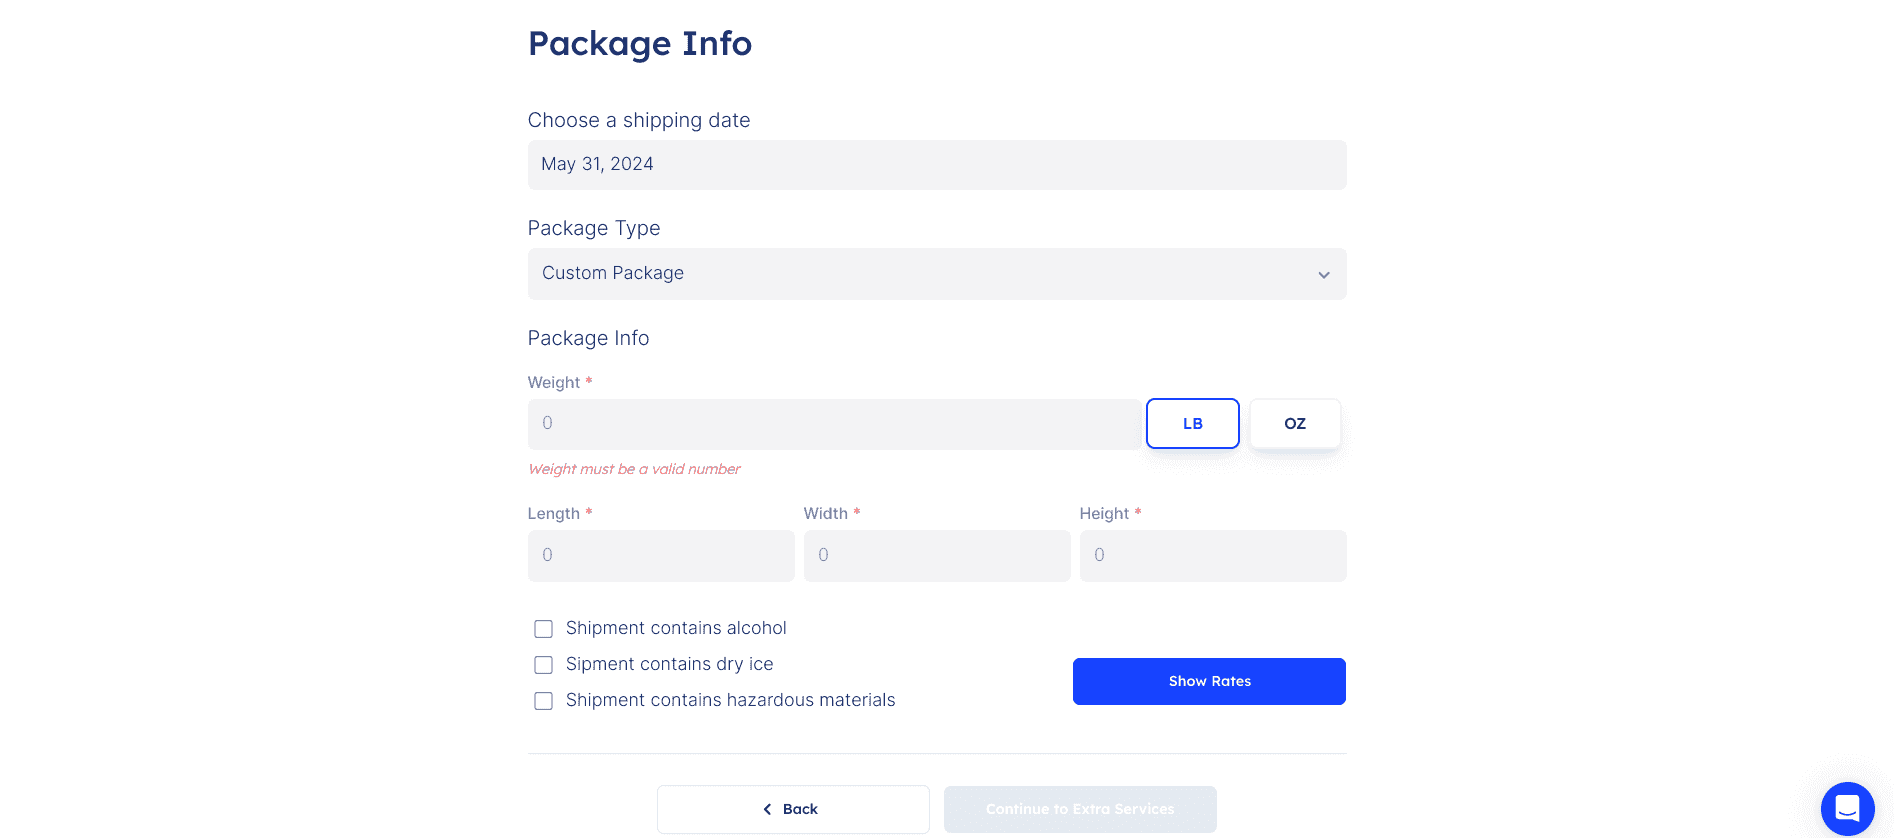Click Continue to Extra Services
1894x838 pixels.
point(1079,809)
